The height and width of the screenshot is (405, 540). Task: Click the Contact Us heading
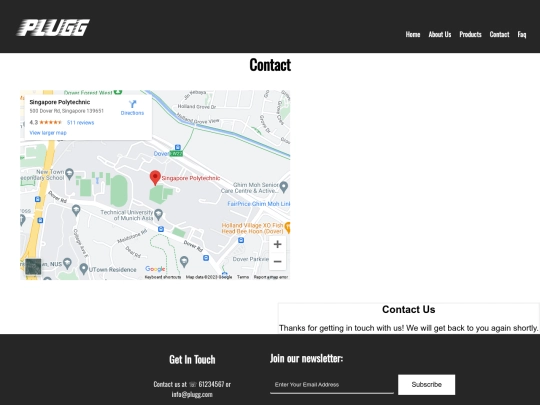point(408,309)
